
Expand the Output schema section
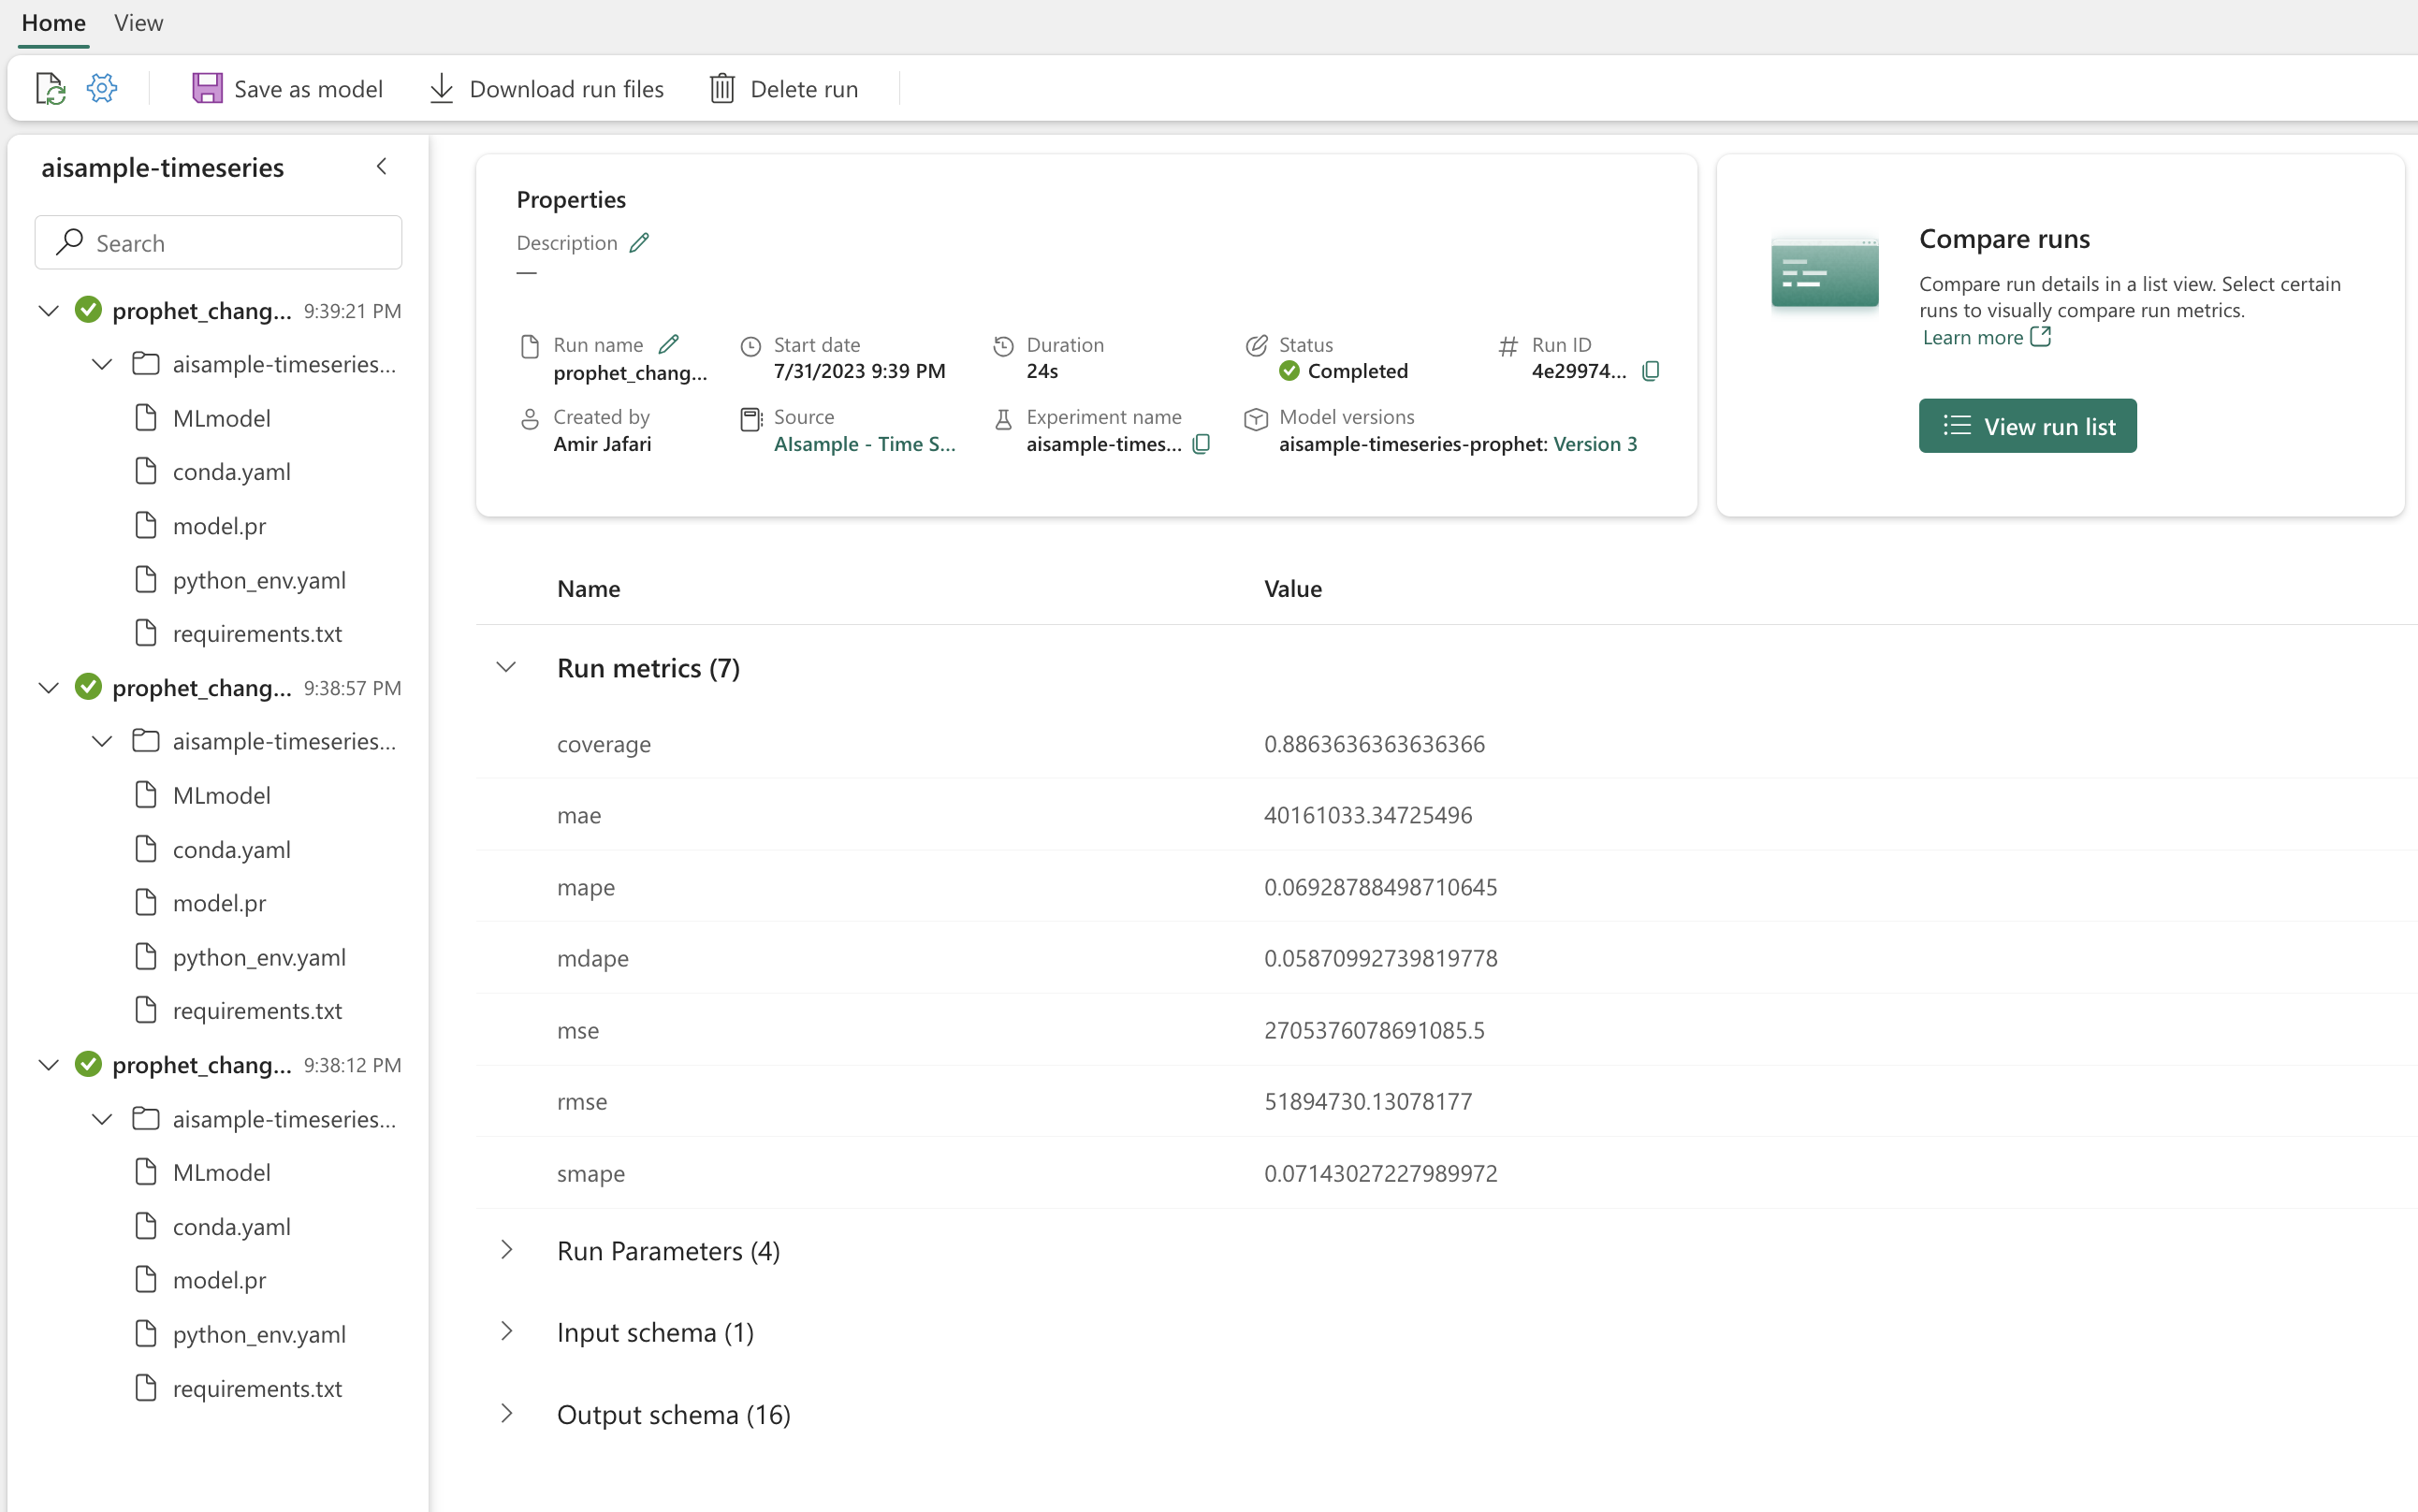click(505, 1415)
